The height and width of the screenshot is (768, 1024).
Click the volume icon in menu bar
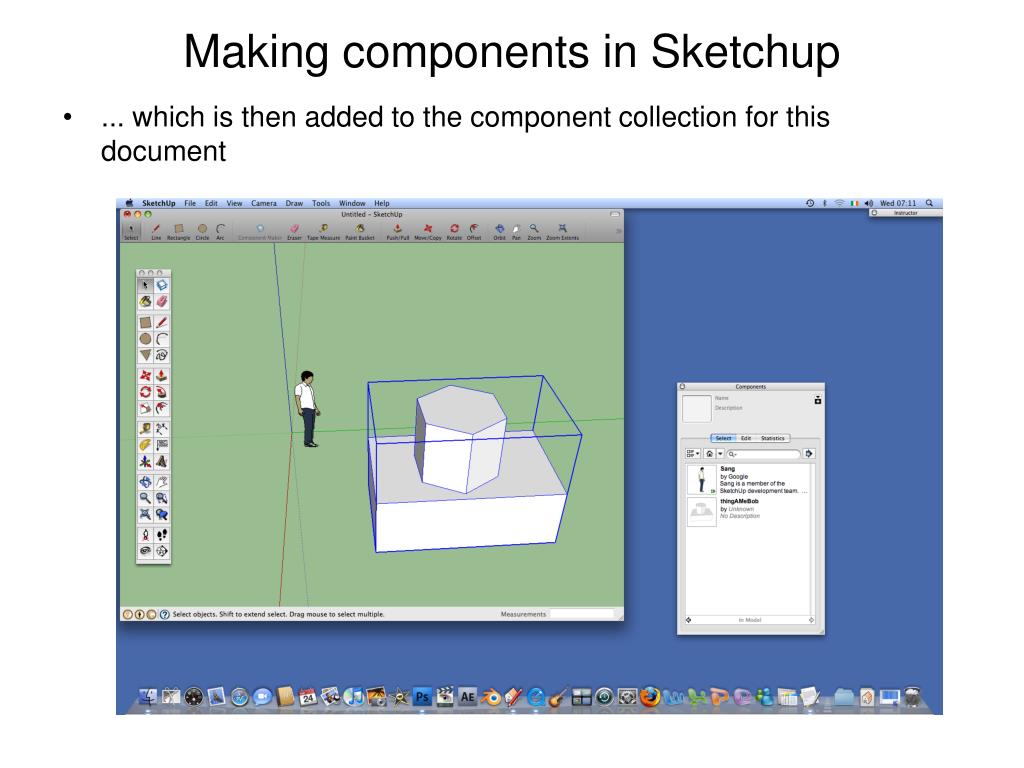869,203
